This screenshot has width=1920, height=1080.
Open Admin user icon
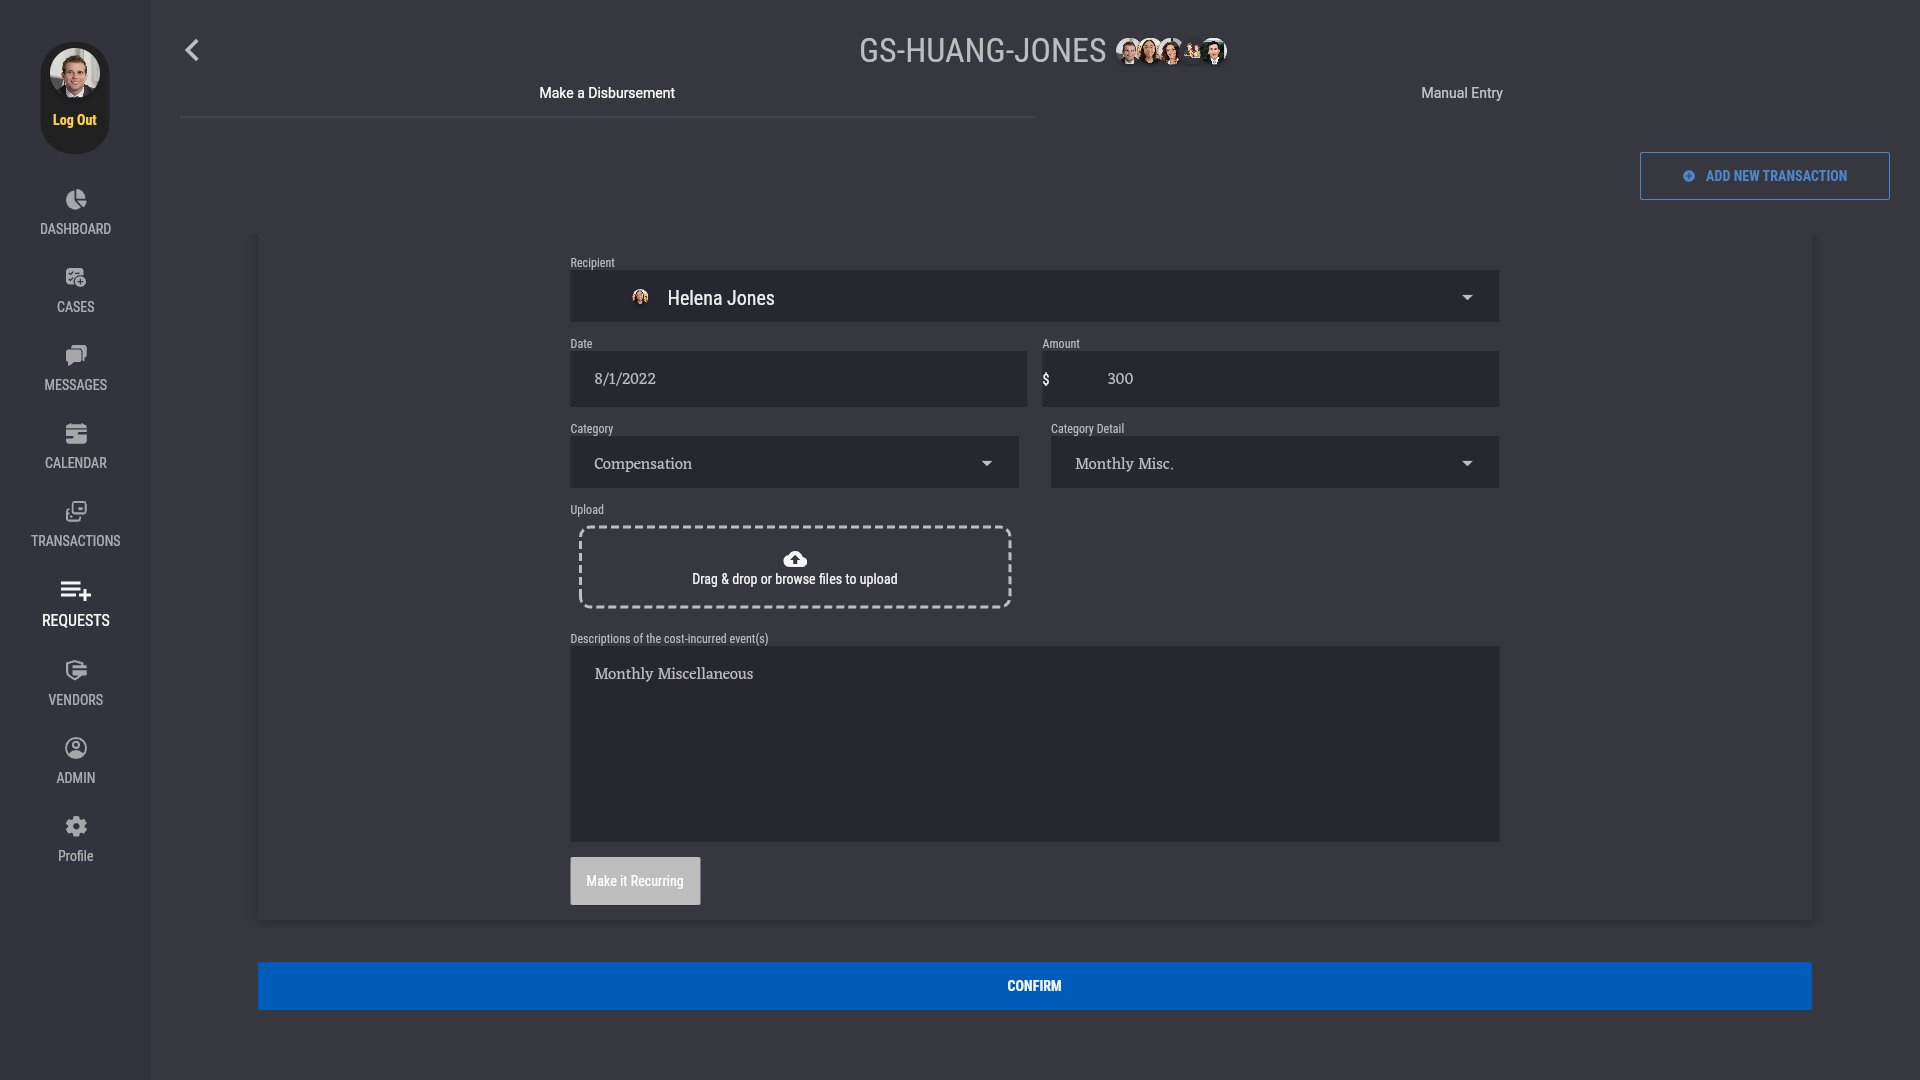76,748
